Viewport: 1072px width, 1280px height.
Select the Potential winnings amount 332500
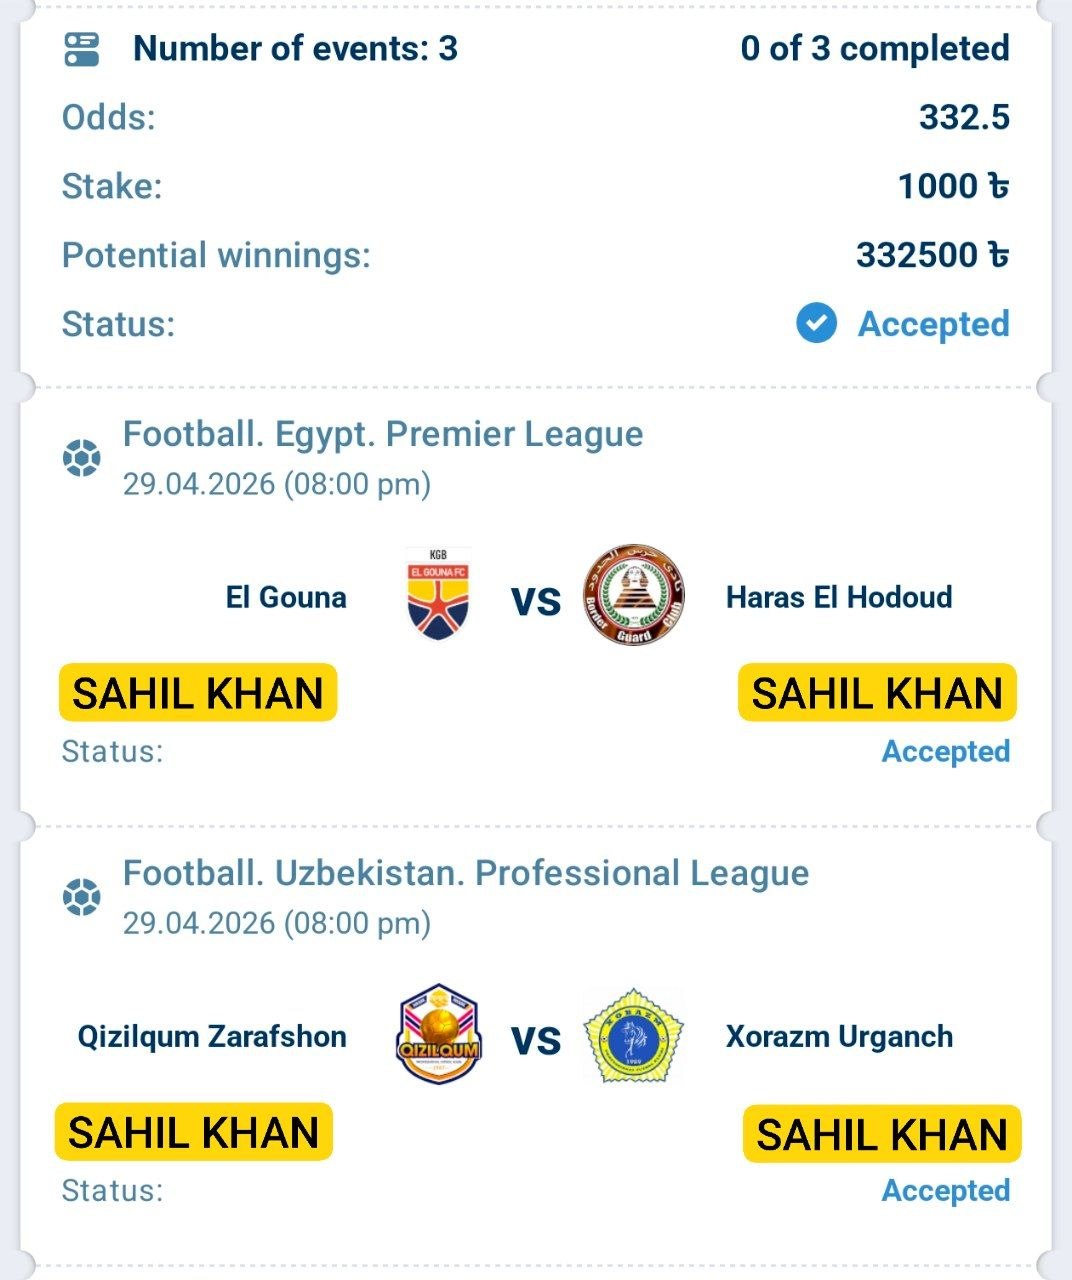pos(931,255)
